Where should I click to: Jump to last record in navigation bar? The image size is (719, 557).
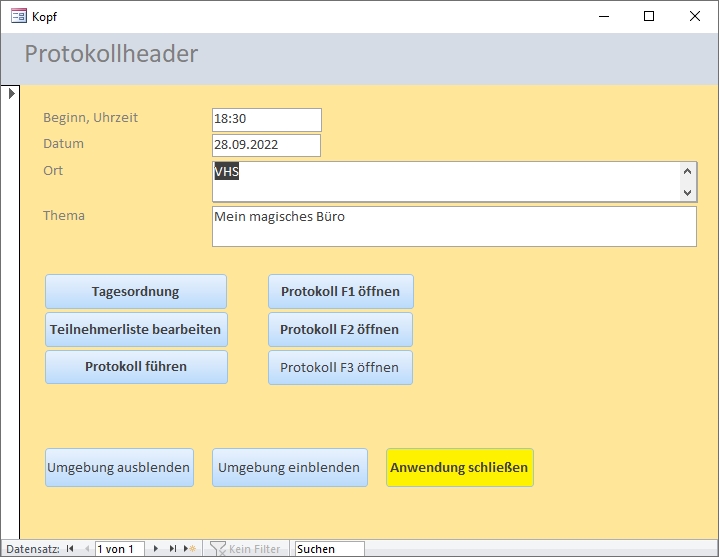coord(173,549)
